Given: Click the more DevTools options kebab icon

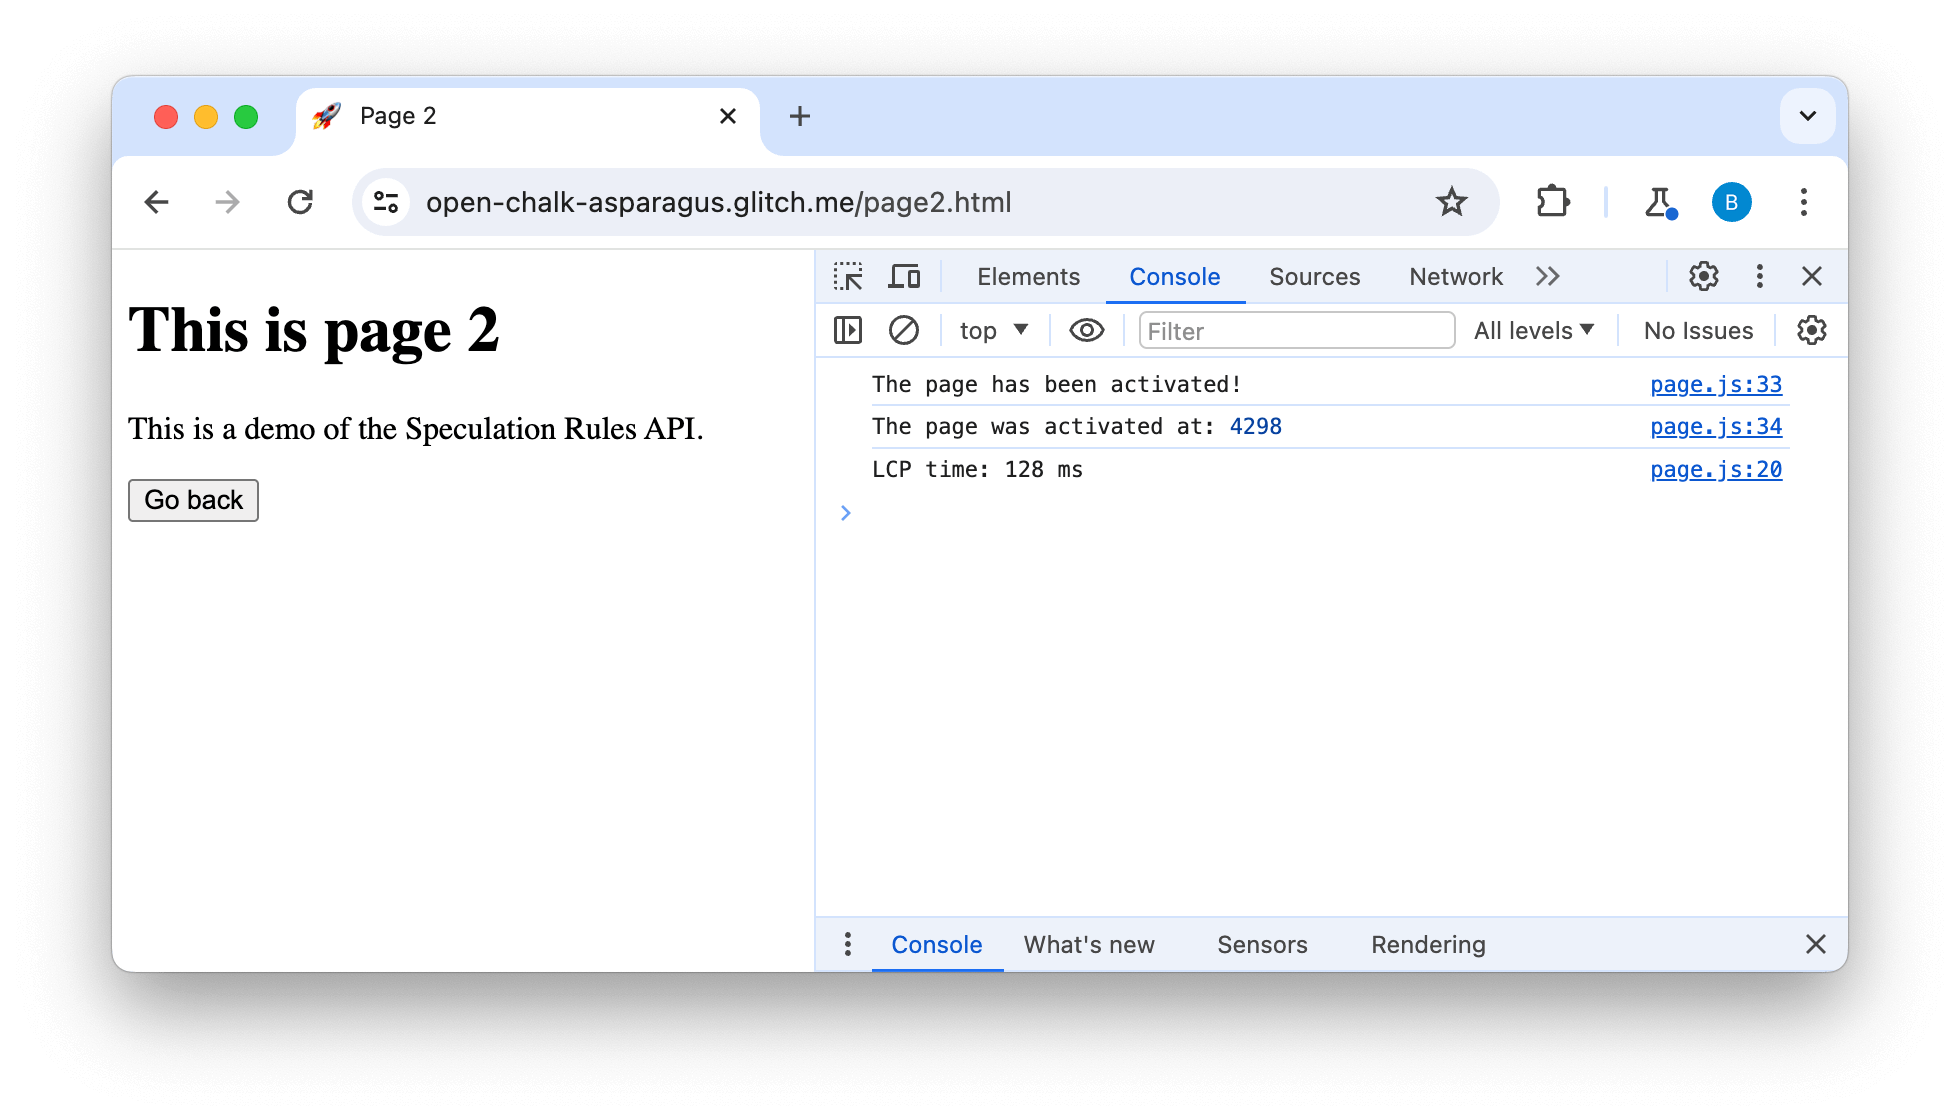Looking at the screenshot, I should pos(1761,276).
